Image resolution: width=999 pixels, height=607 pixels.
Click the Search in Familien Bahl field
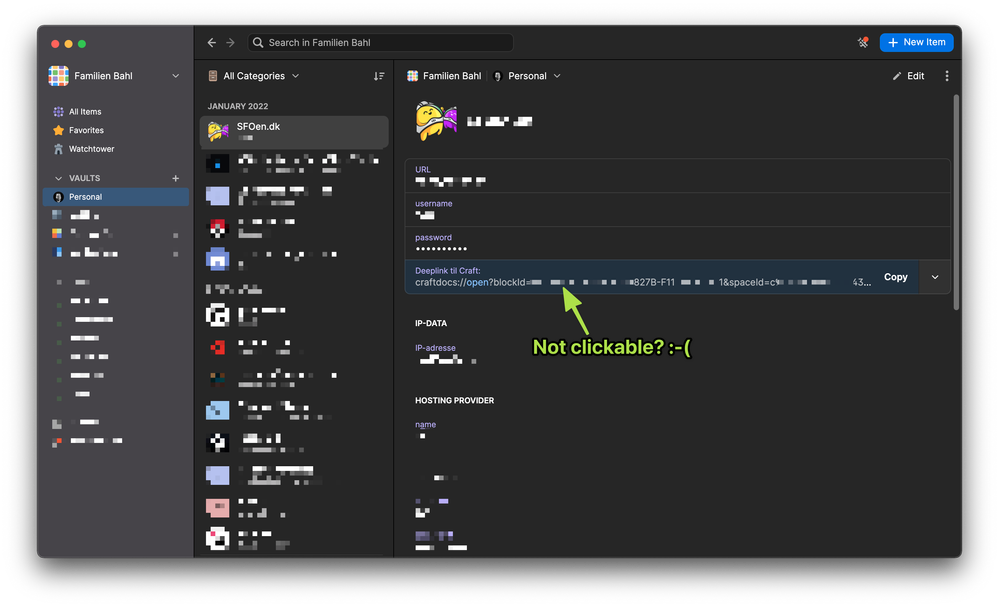380,43
